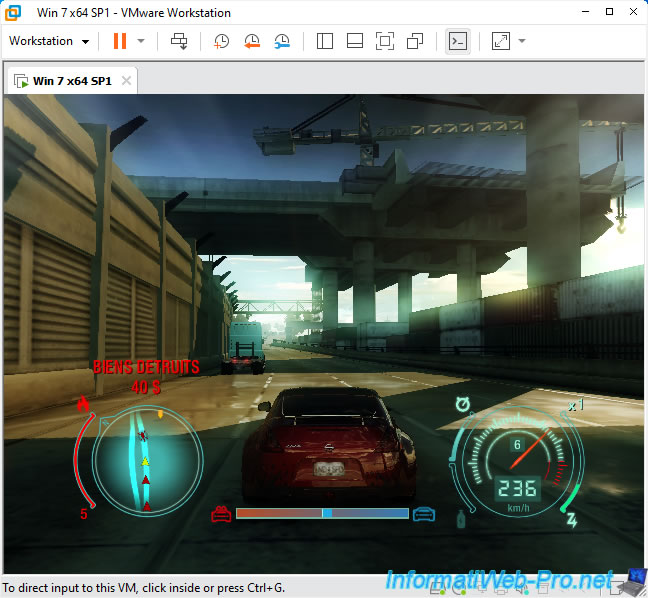Click the gear number 6 on the tachometer
This screenshot has width=648, height=598.
click(x=517, y=445)
